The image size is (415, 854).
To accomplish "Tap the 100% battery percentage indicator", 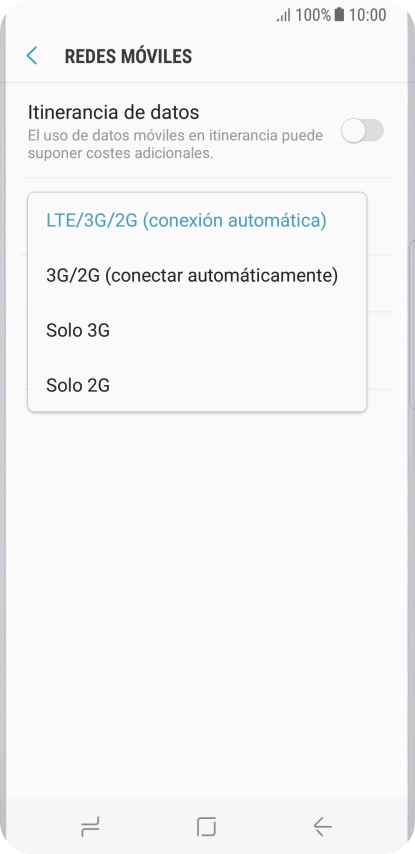I will pyautogui.click(x=313, y=15).
